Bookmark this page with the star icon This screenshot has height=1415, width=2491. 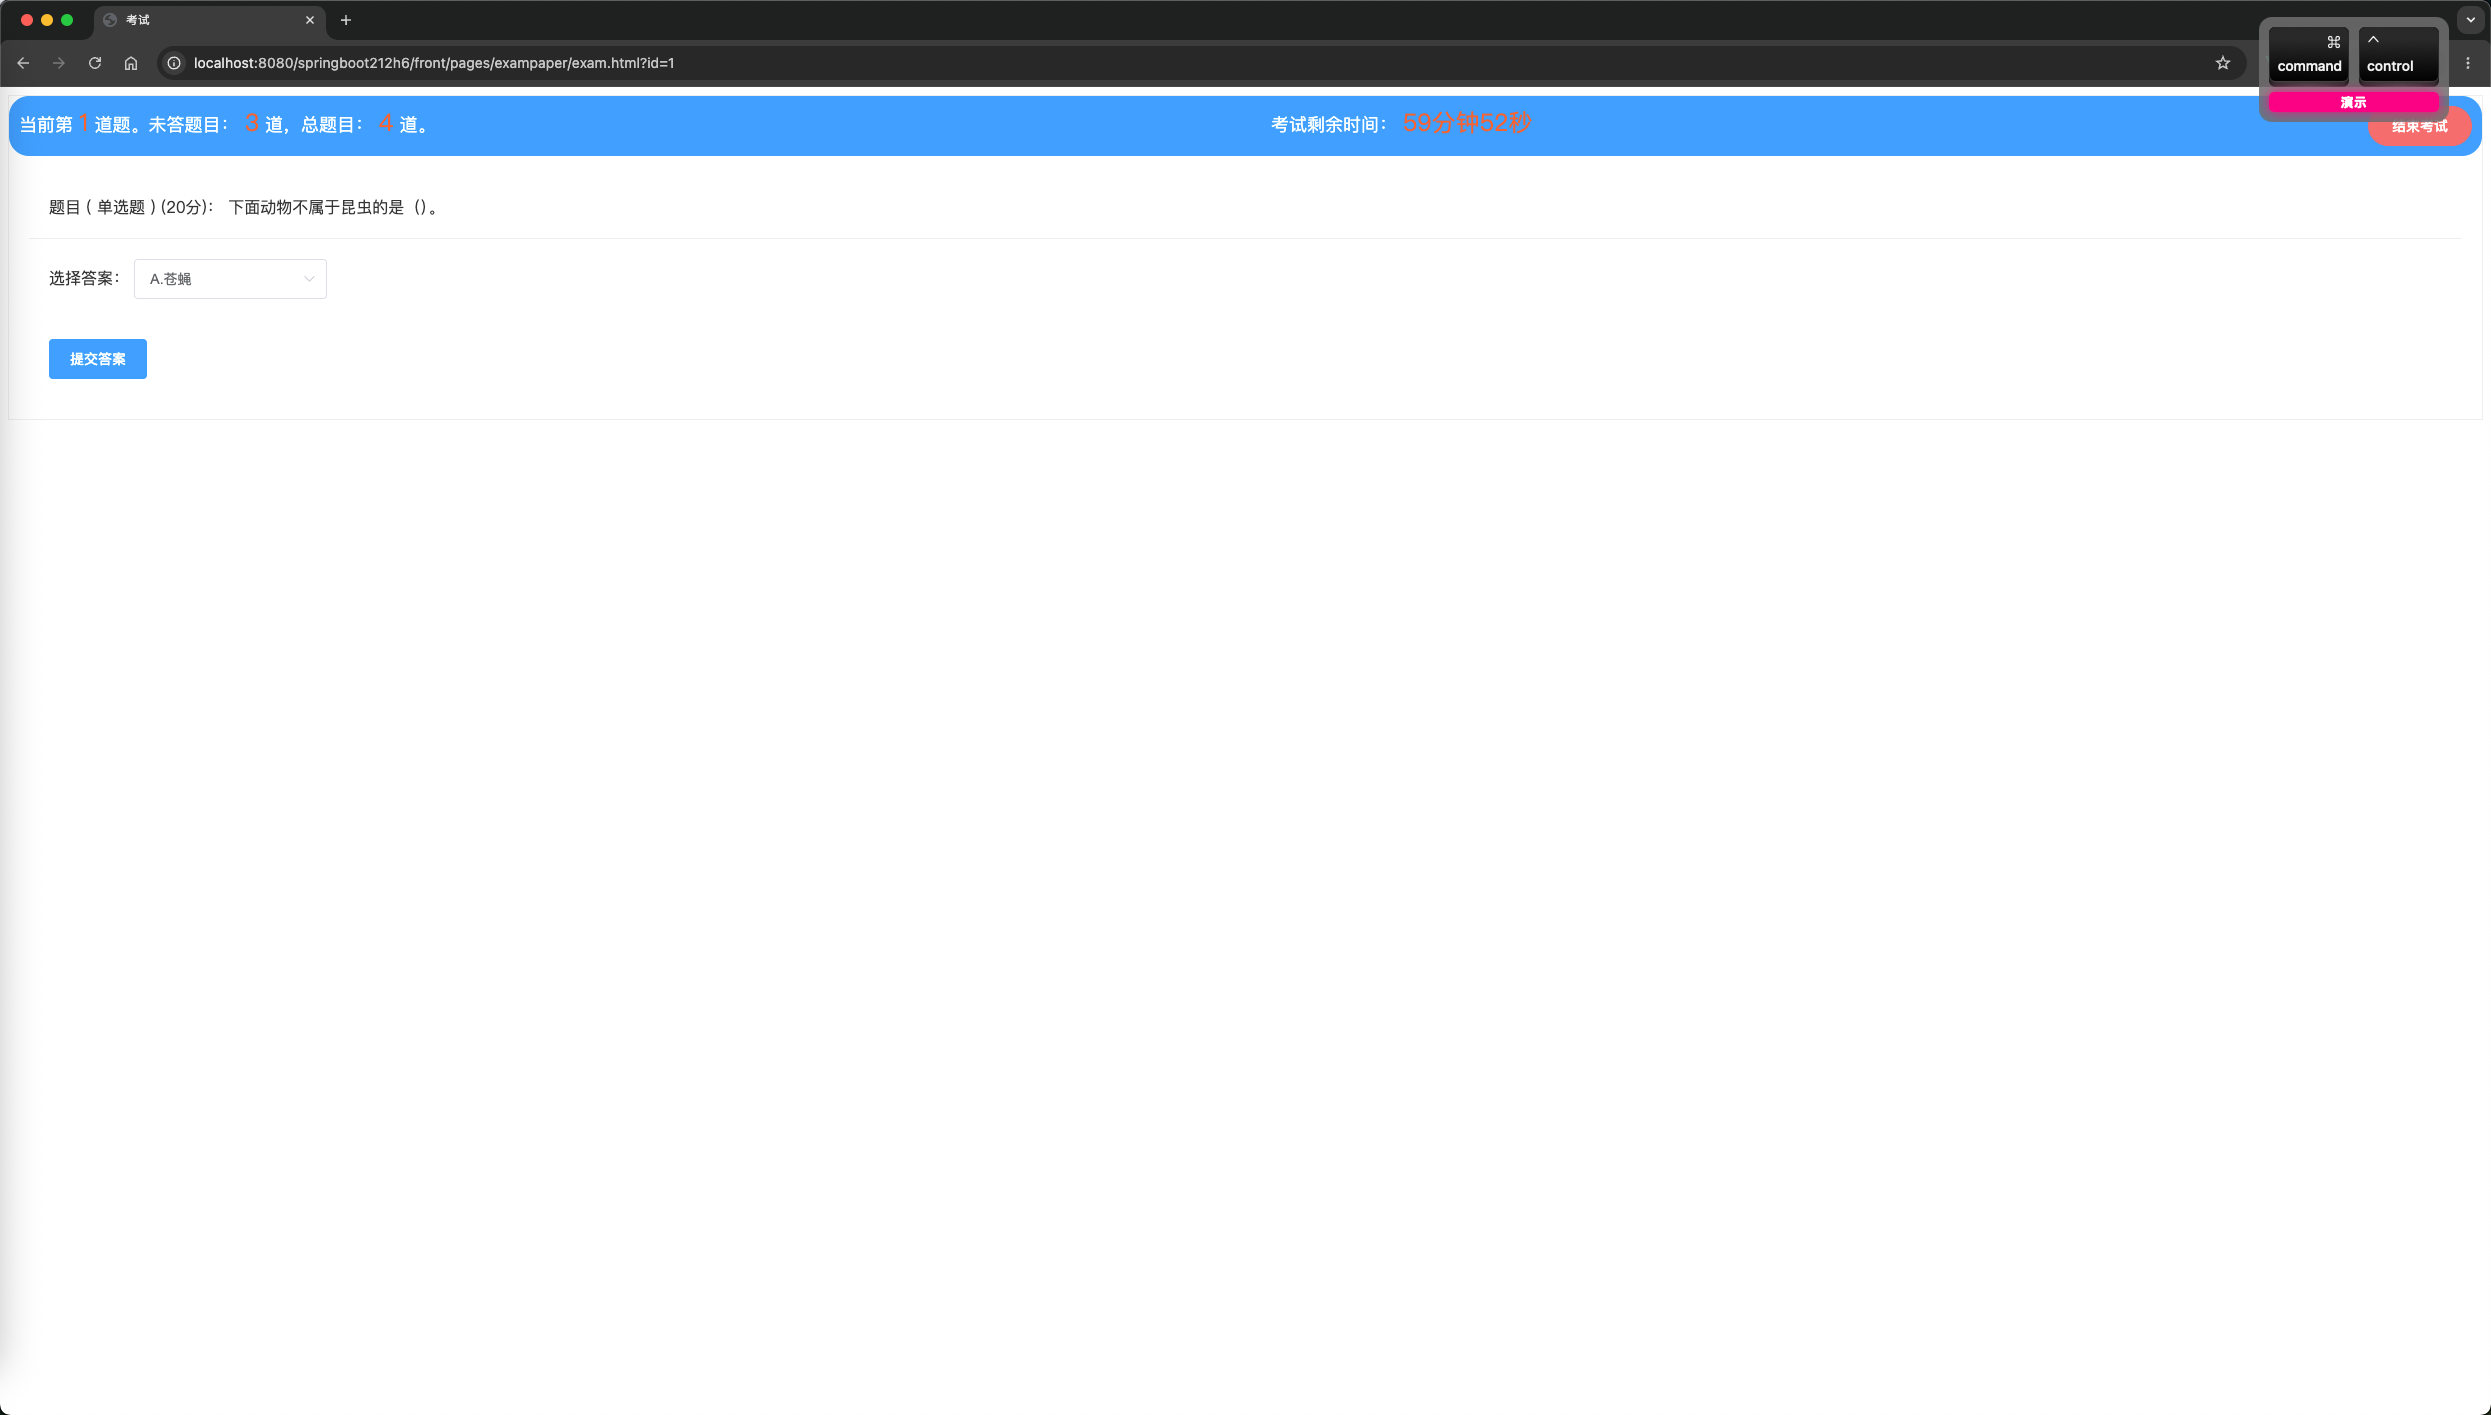[x=2223, y=63]
